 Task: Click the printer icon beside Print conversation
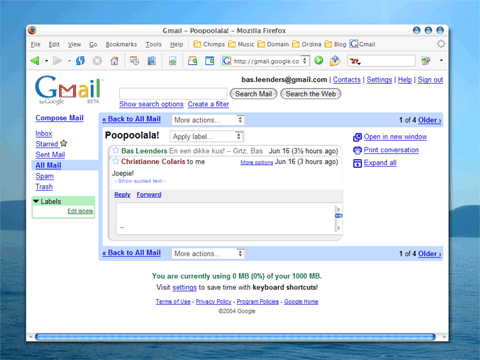pyautogui.click(x=357, y=150)
